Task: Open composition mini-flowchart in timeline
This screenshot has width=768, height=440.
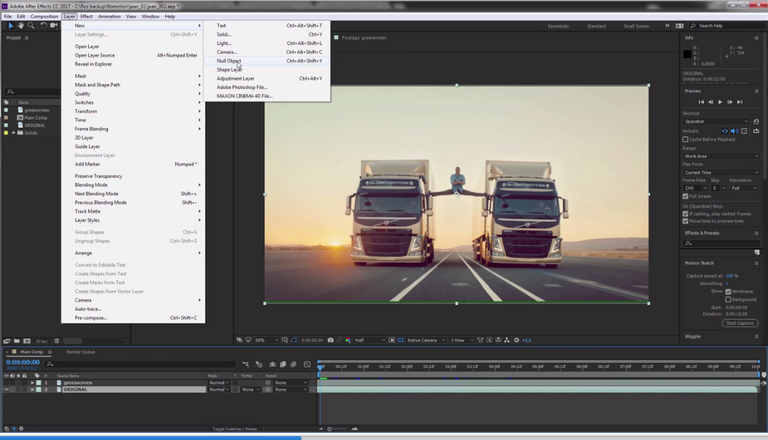Action: click(246, 364)
